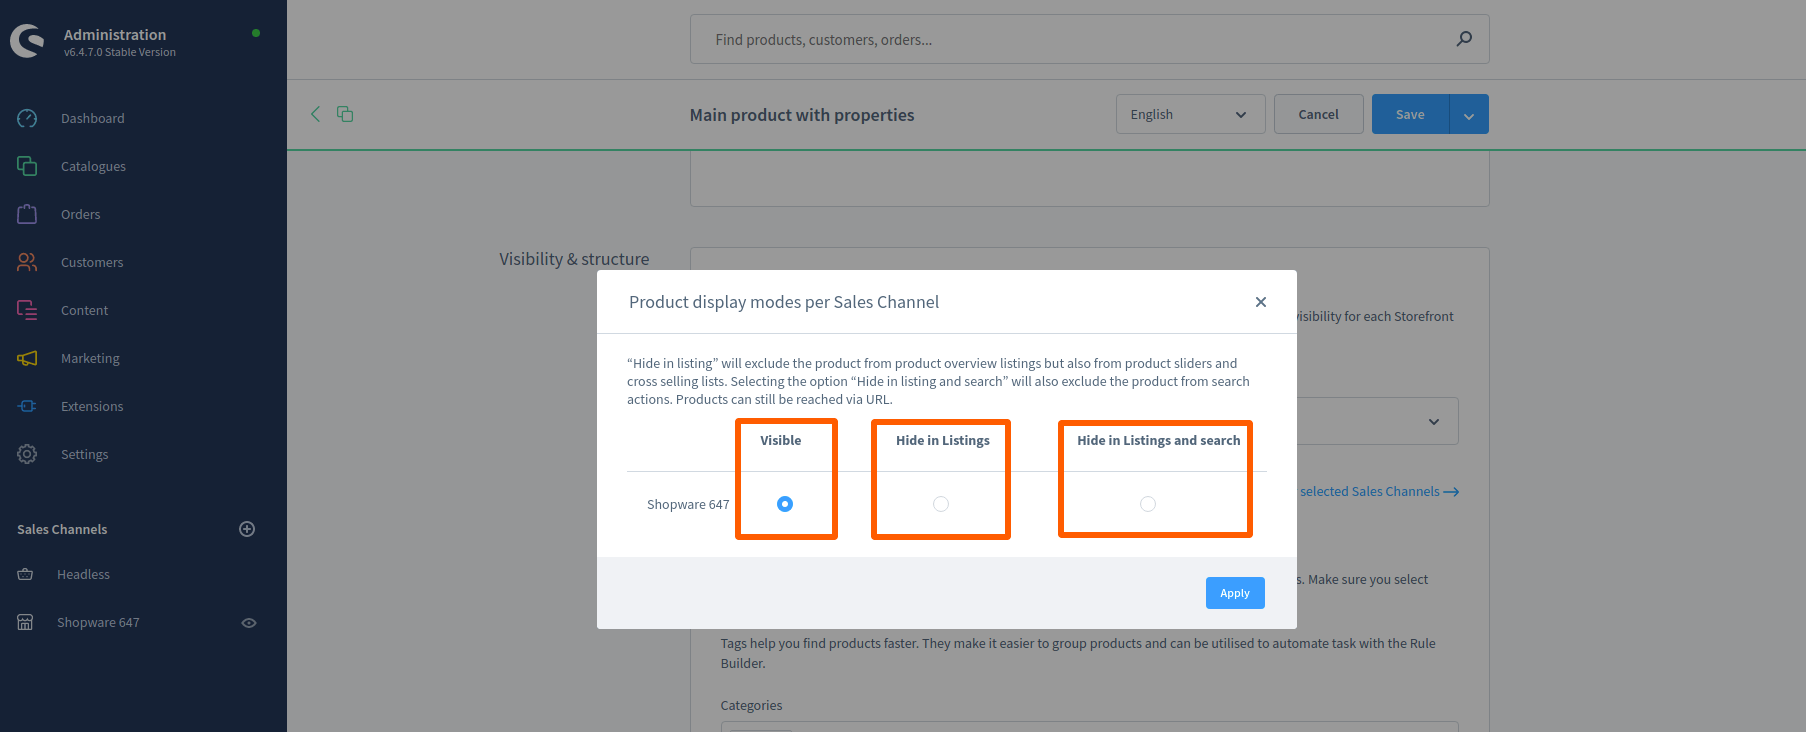Open the Extensions menu item
Viewport: 1806px width, 732px height.
[92, 406]
